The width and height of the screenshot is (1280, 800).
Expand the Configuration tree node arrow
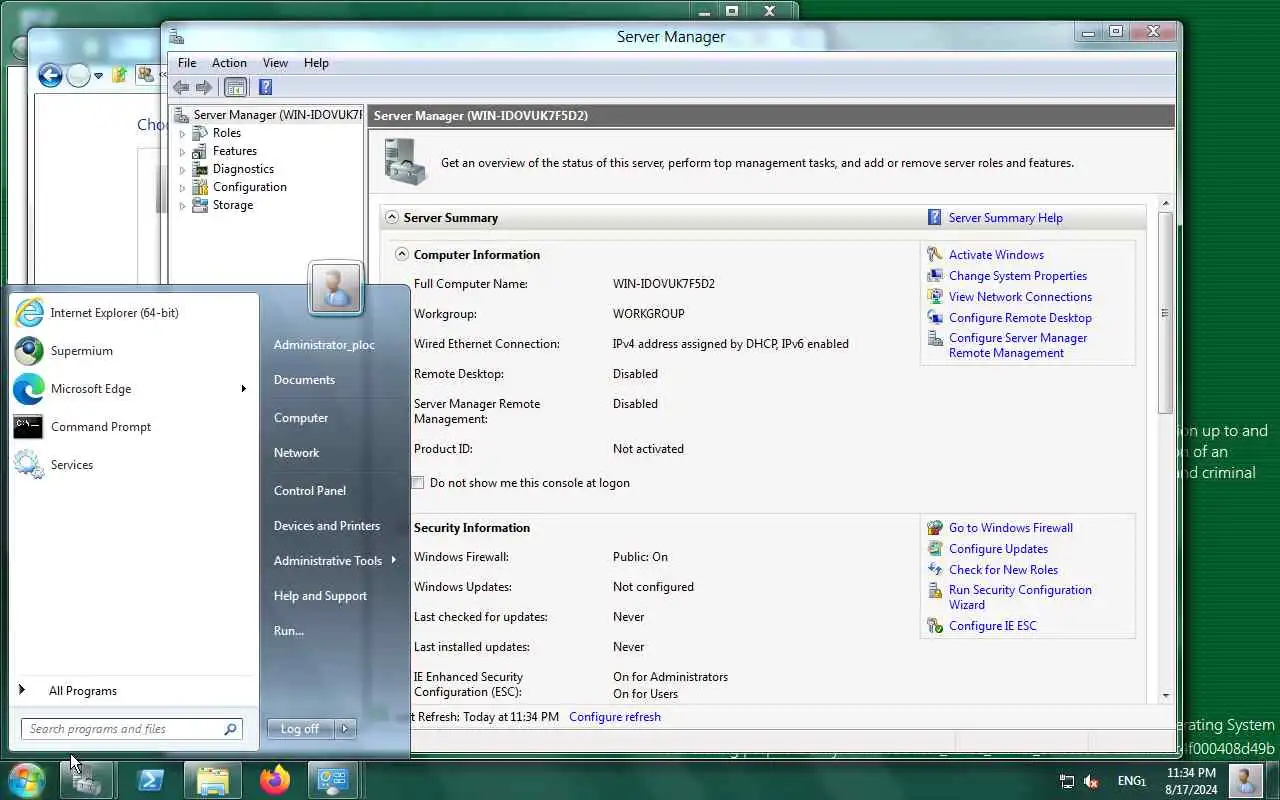coord(182,187)
